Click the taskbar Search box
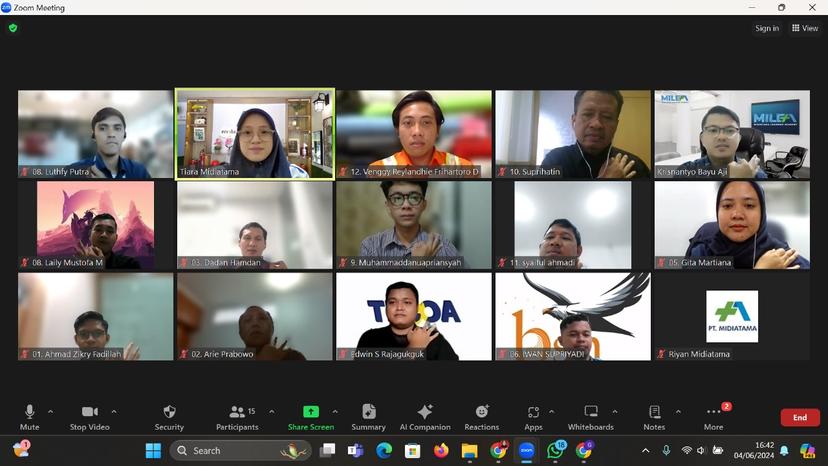 coord(241,451)
